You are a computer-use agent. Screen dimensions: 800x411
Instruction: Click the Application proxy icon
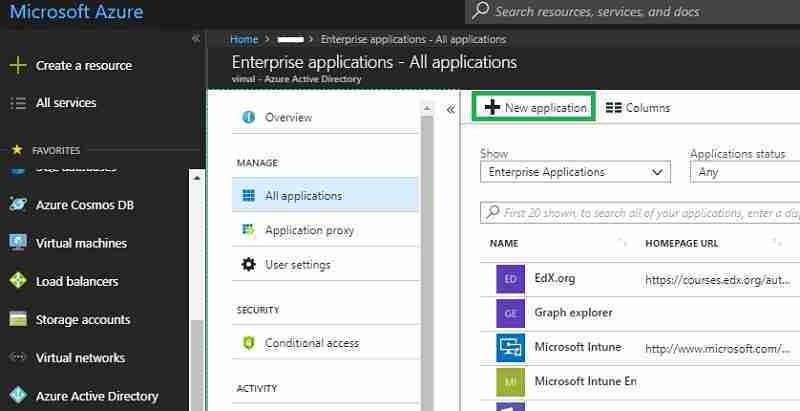[x=248, y=230]
